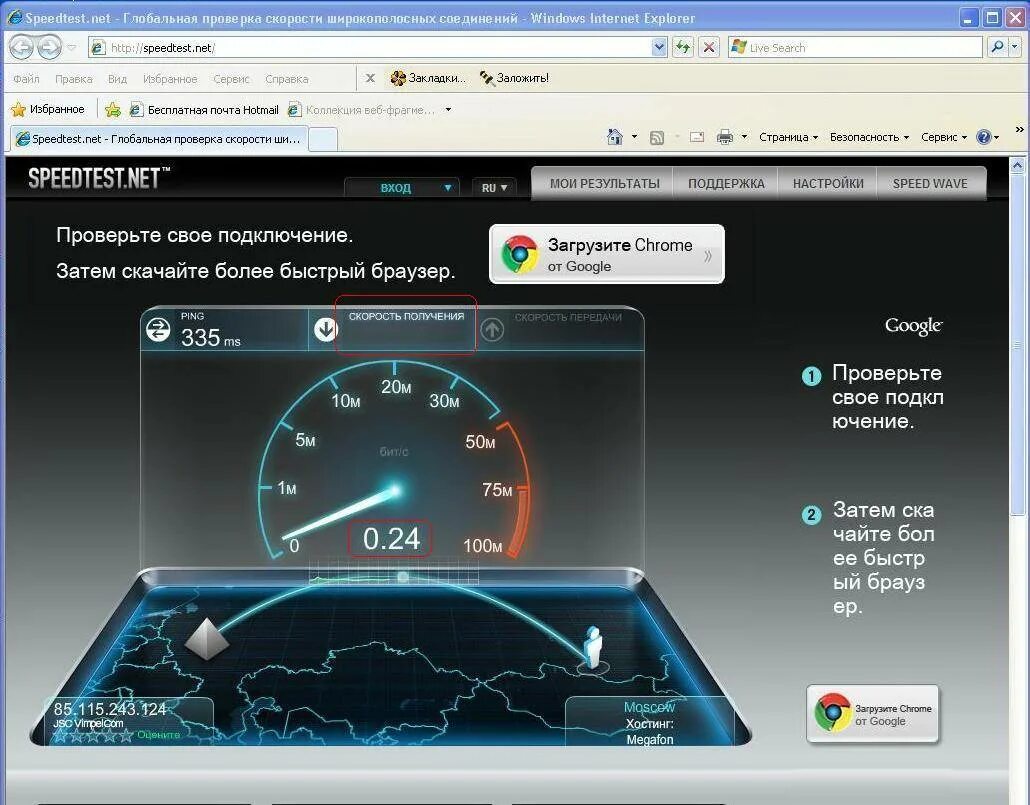Open the Страница command menu
The width and height of the screenshot is (1030, 805).
coord(788,137)
